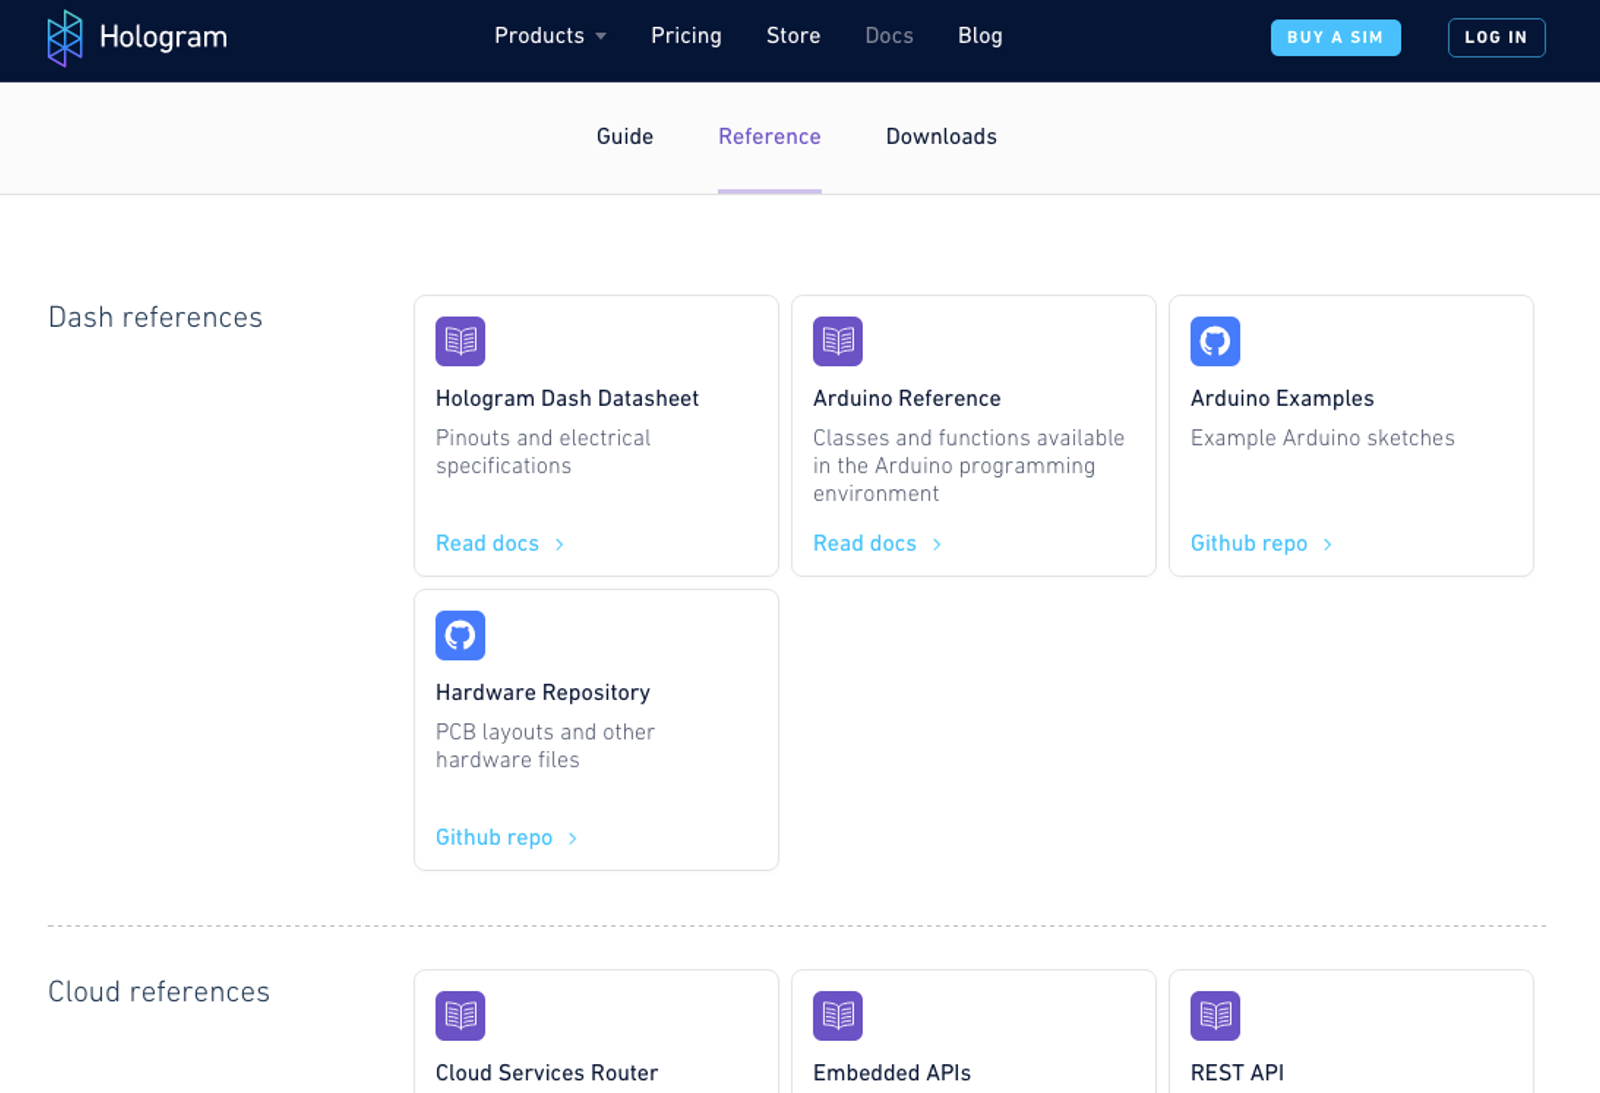Open Read docs for Hologram Dash Datasheet
The image size is (1600, 1093).
[x=487, y=544]
